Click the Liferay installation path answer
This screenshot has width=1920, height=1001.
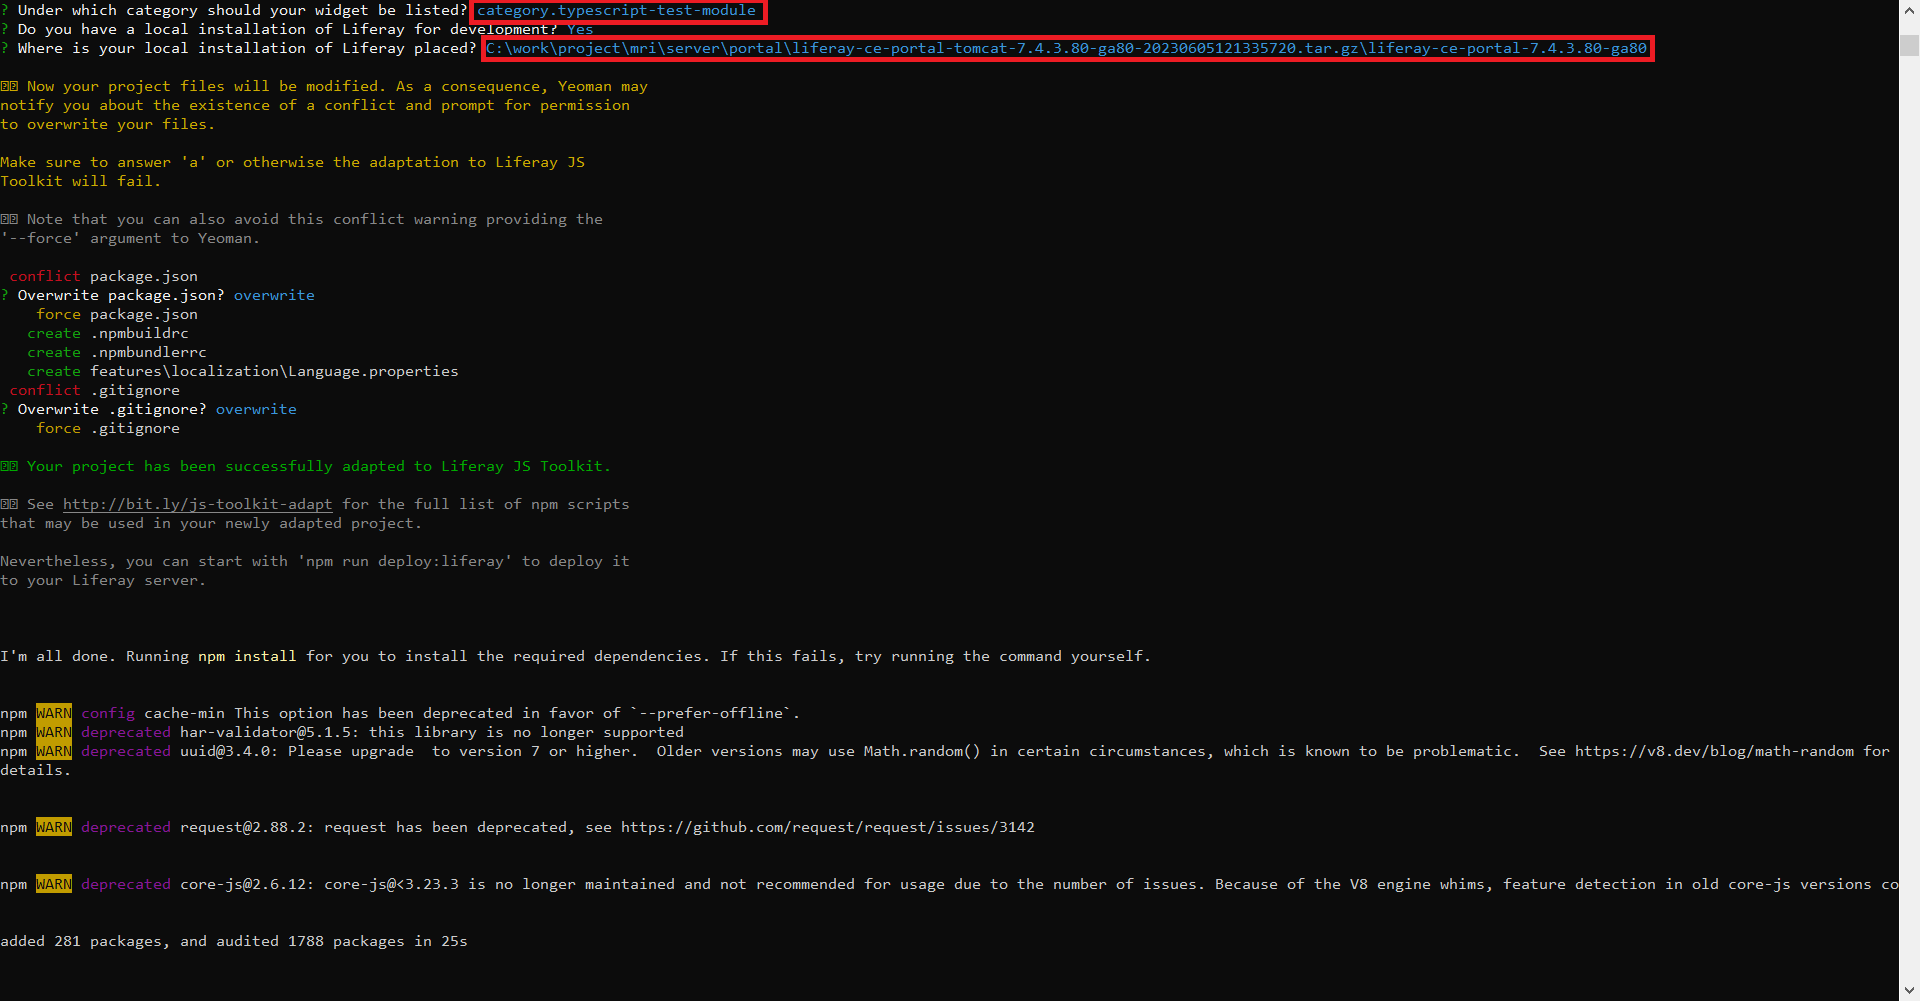point(1066,48)
